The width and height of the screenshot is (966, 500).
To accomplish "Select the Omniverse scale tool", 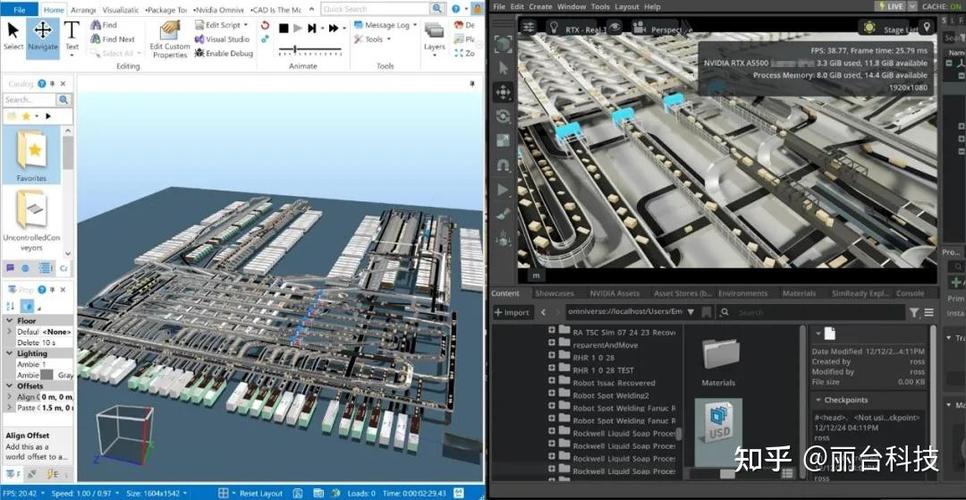I will click(x=503, y=140).
